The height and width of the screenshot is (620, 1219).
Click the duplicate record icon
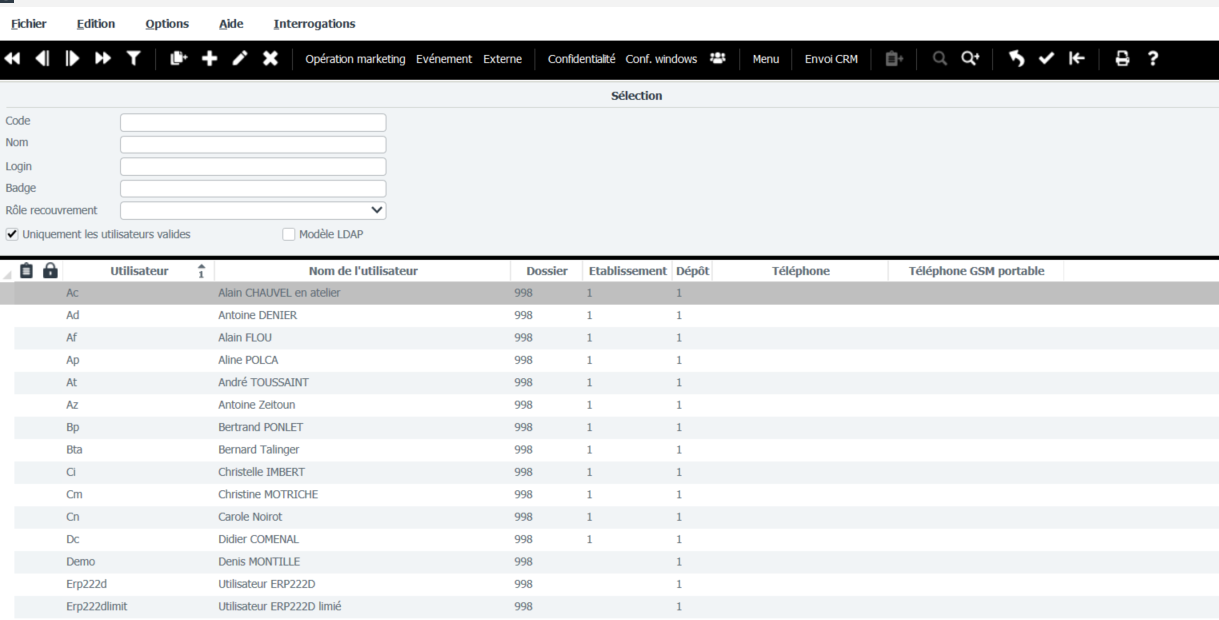point(179,59)
